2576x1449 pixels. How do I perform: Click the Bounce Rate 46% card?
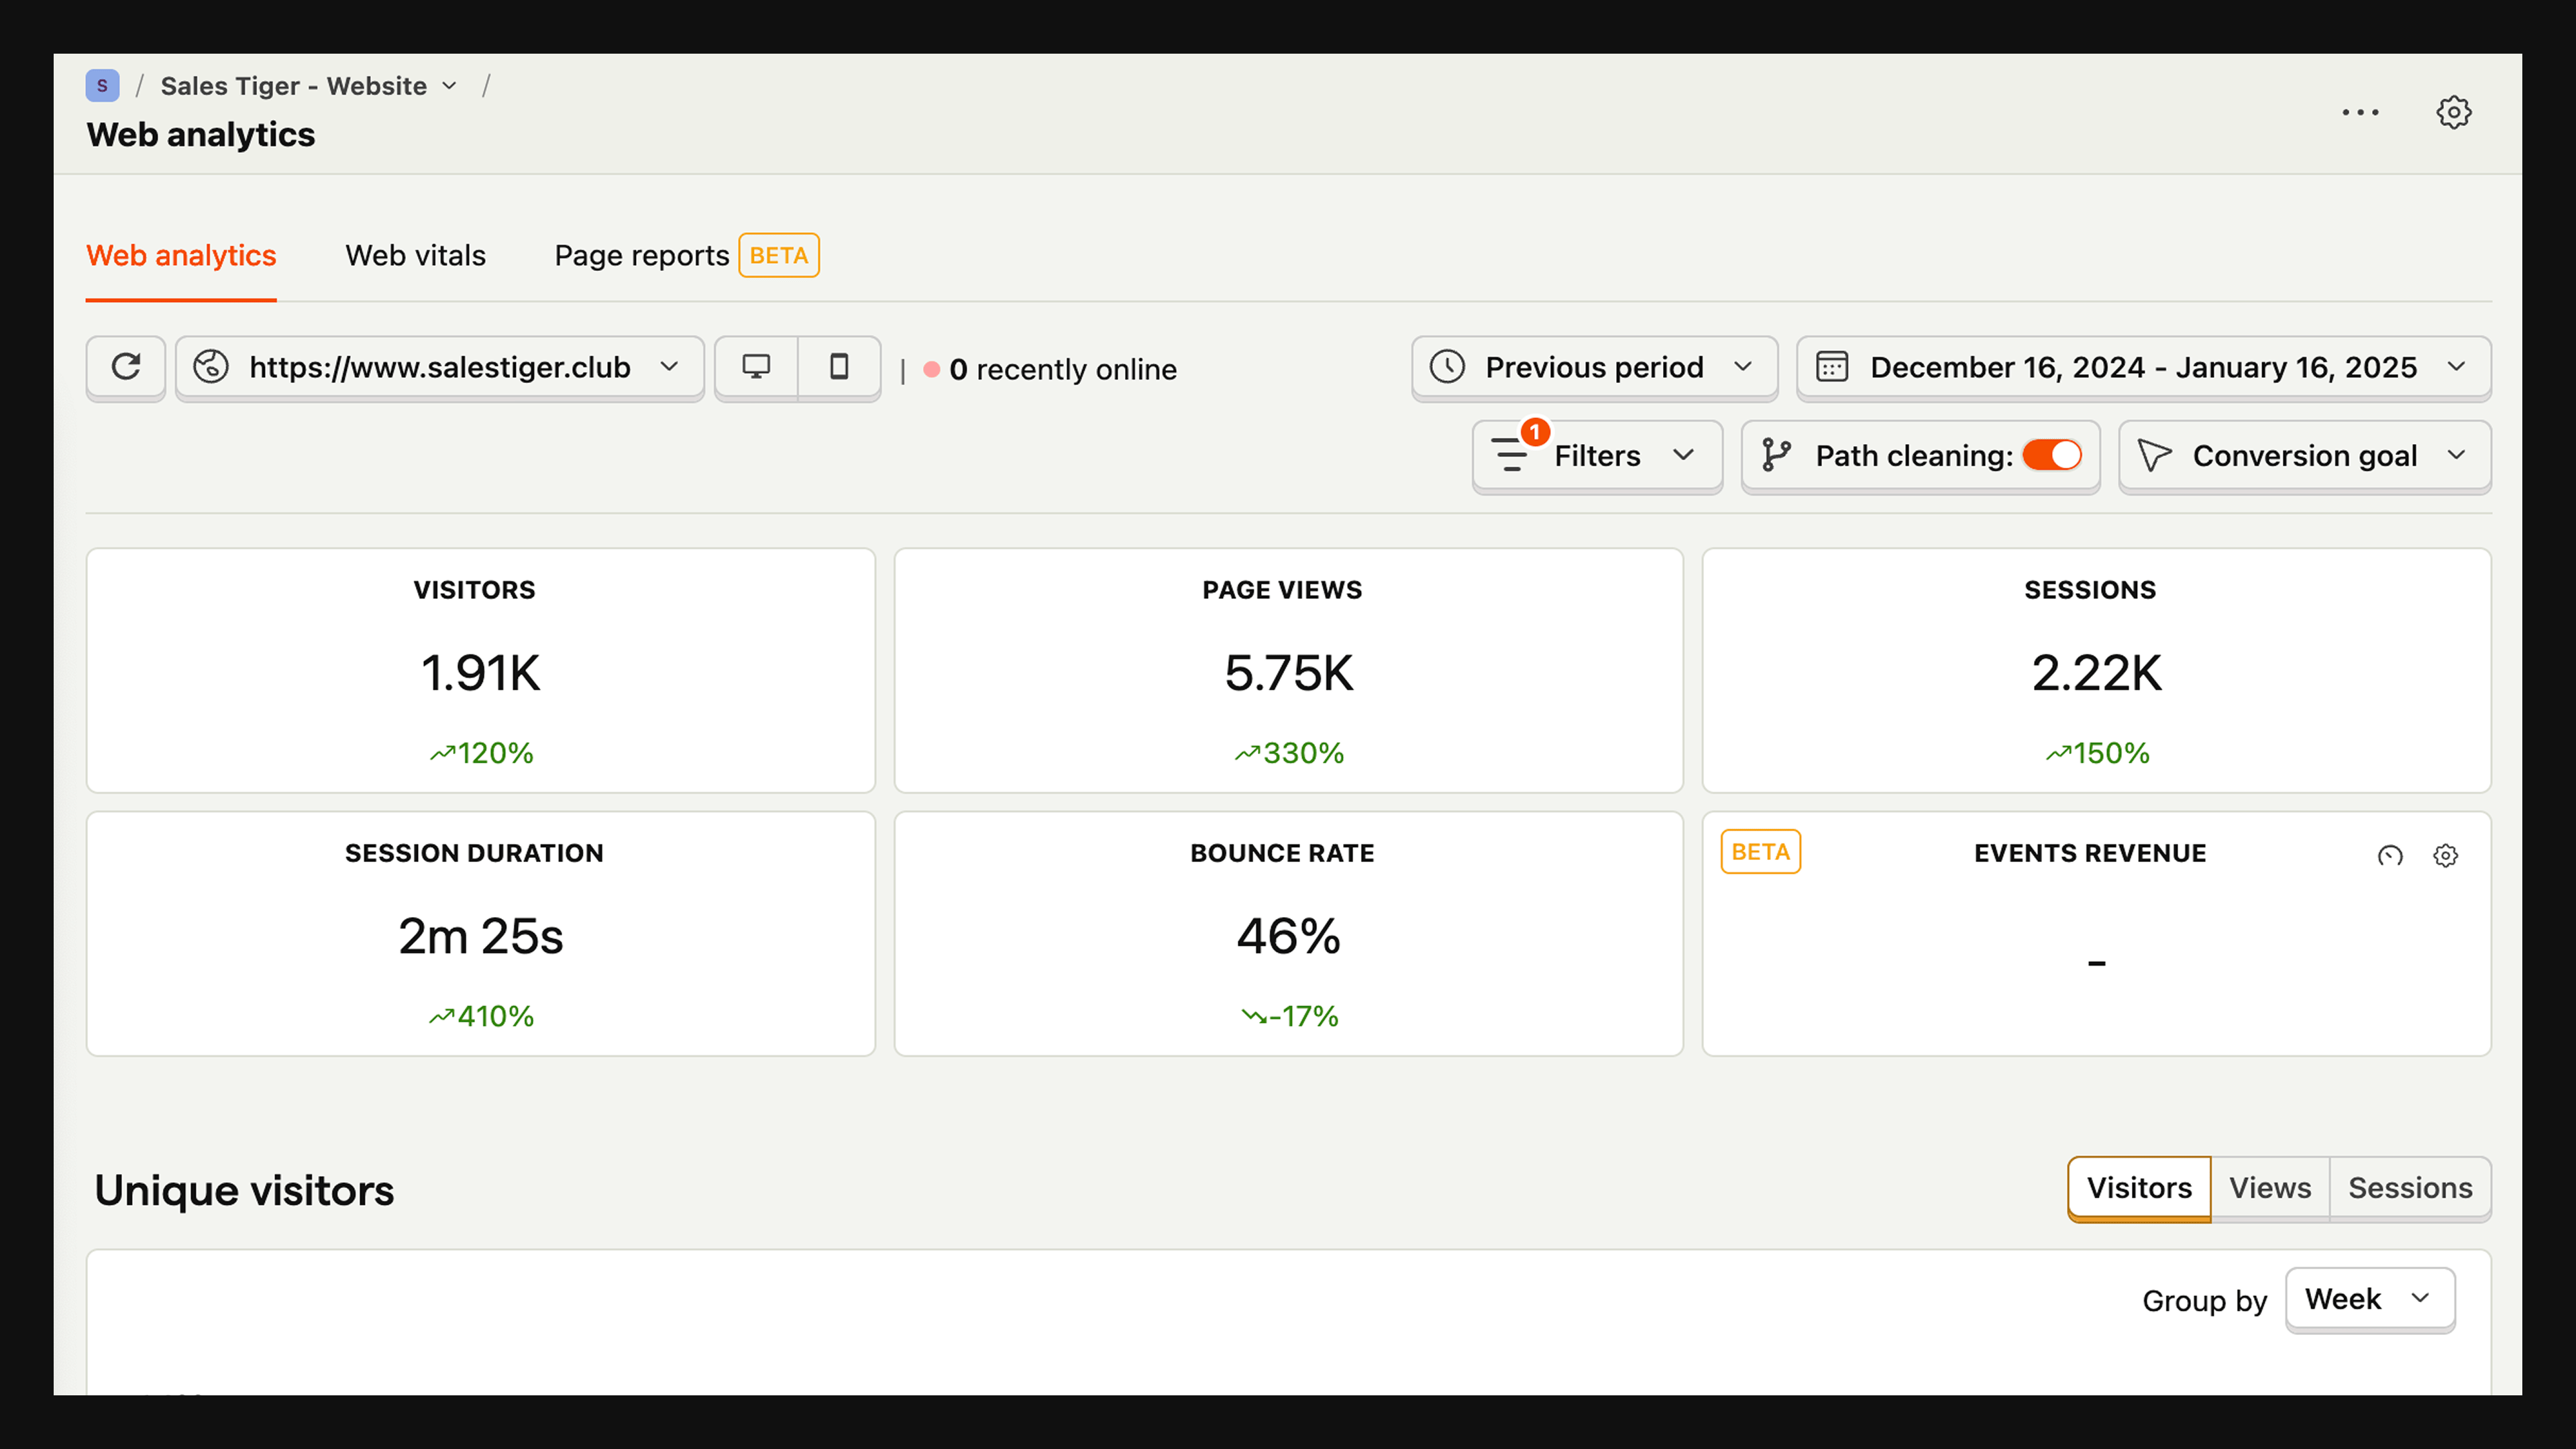click(x=1288, y=934)
